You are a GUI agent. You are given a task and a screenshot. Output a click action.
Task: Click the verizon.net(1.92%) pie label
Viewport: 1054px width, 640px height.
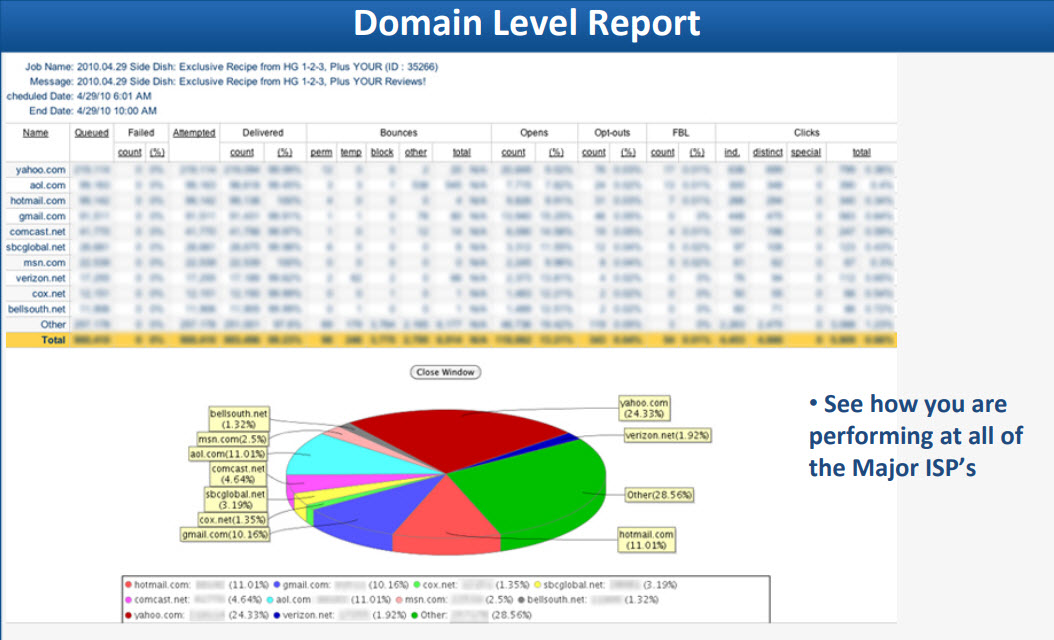point(667,436)
